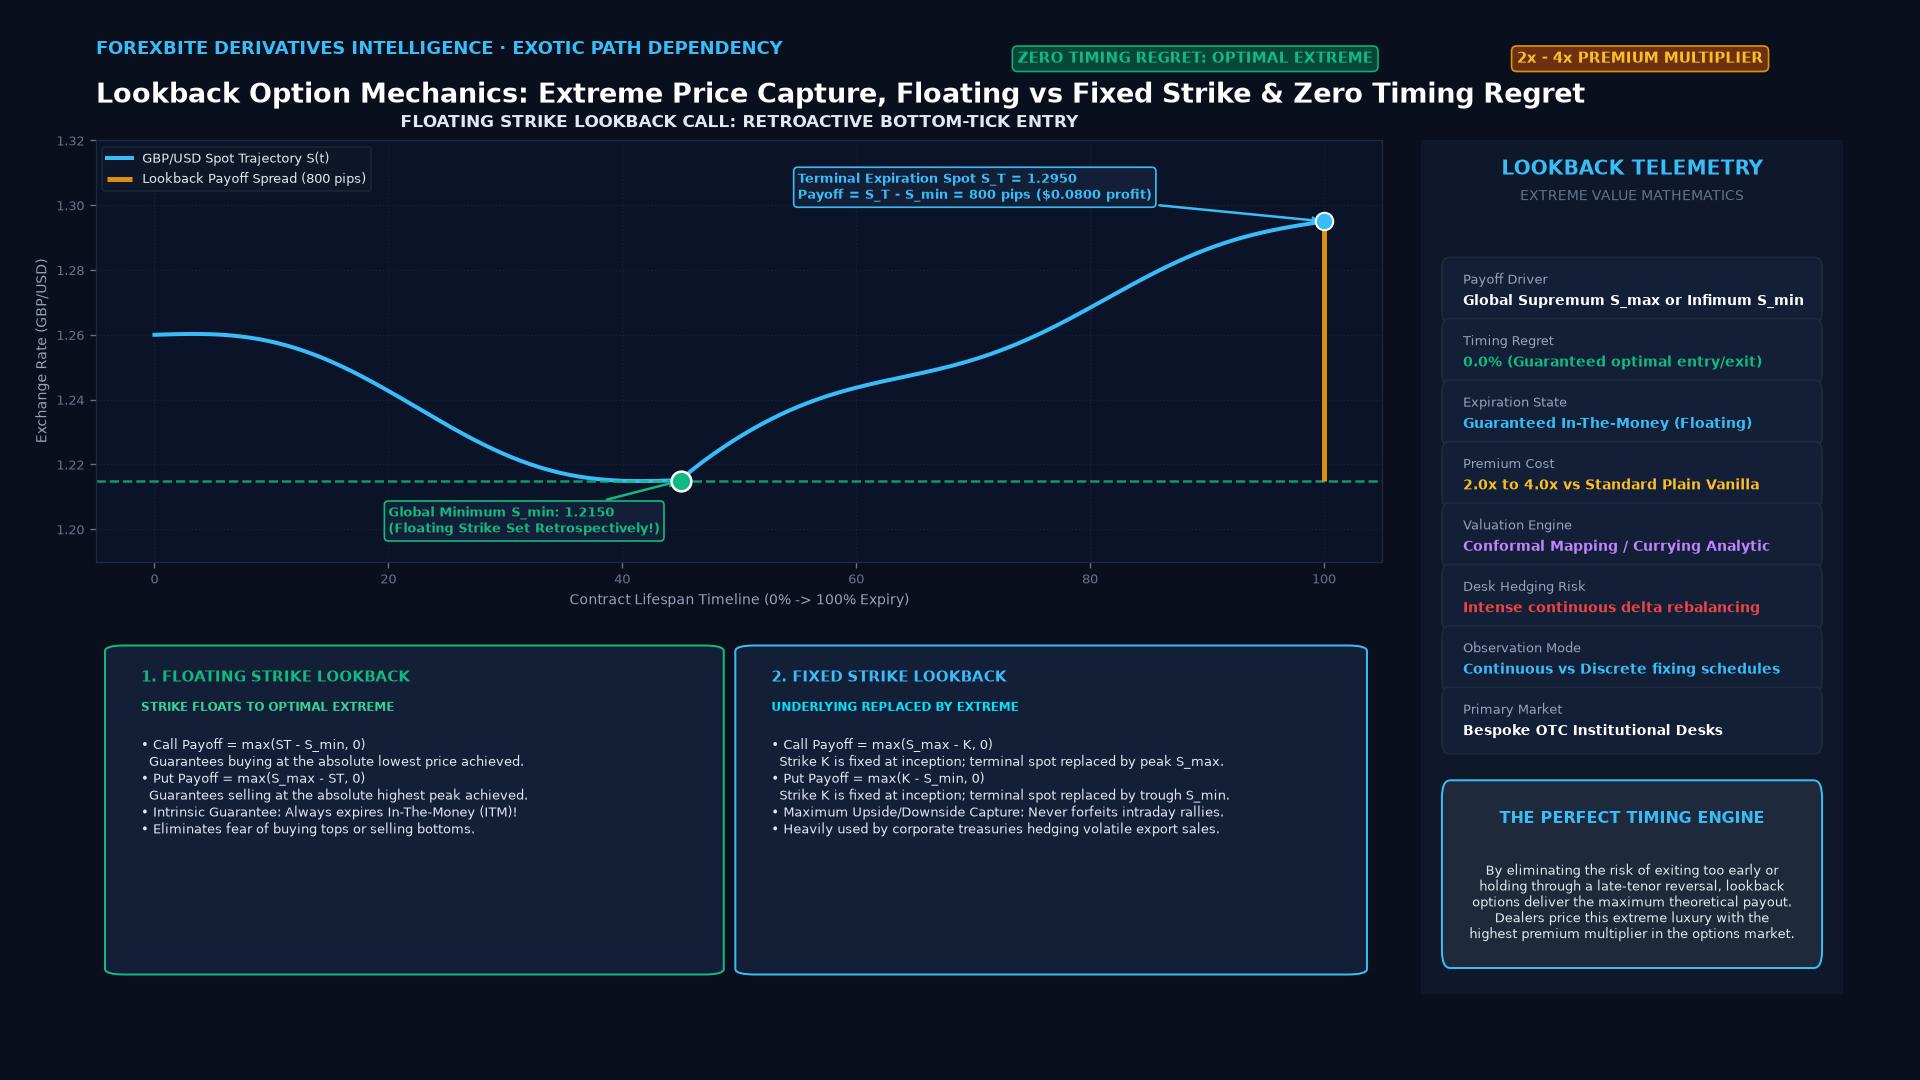1920x1080 pixels.
Task: Click 'Global Supremum S_max or Infimum S_min' value
Action: 1633,300
